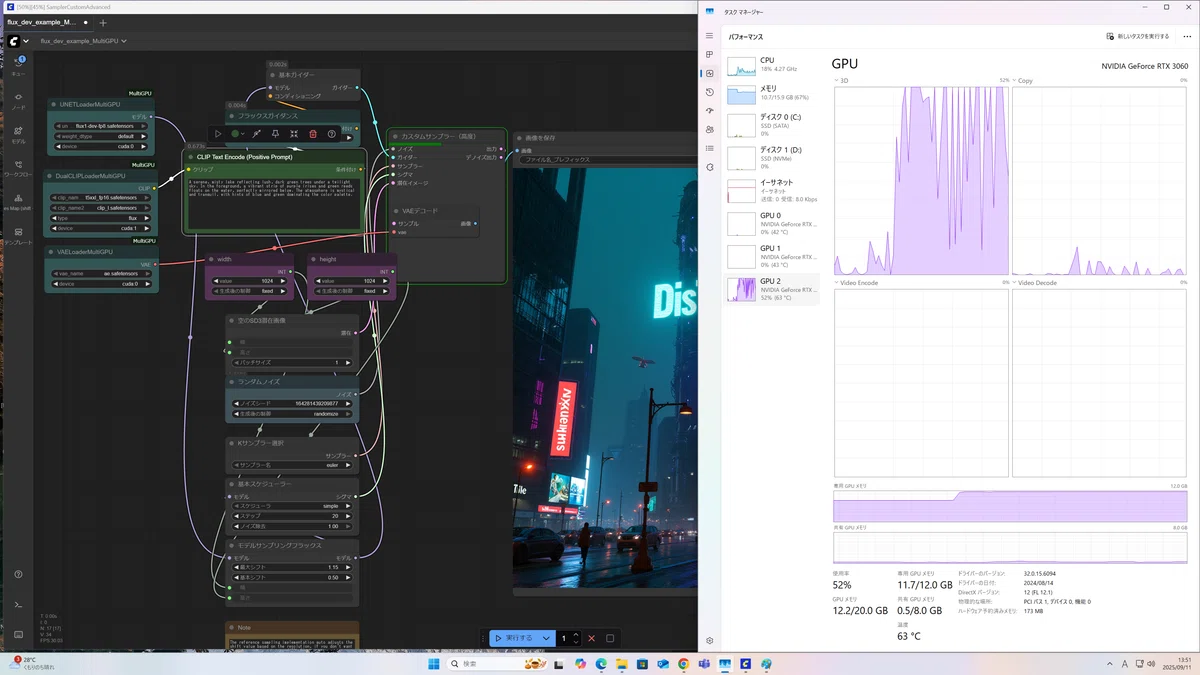Expand the flux_dev_example_MultiGPU workflow dropdown
Screen dimensions: 1200x675
[123, 42]
